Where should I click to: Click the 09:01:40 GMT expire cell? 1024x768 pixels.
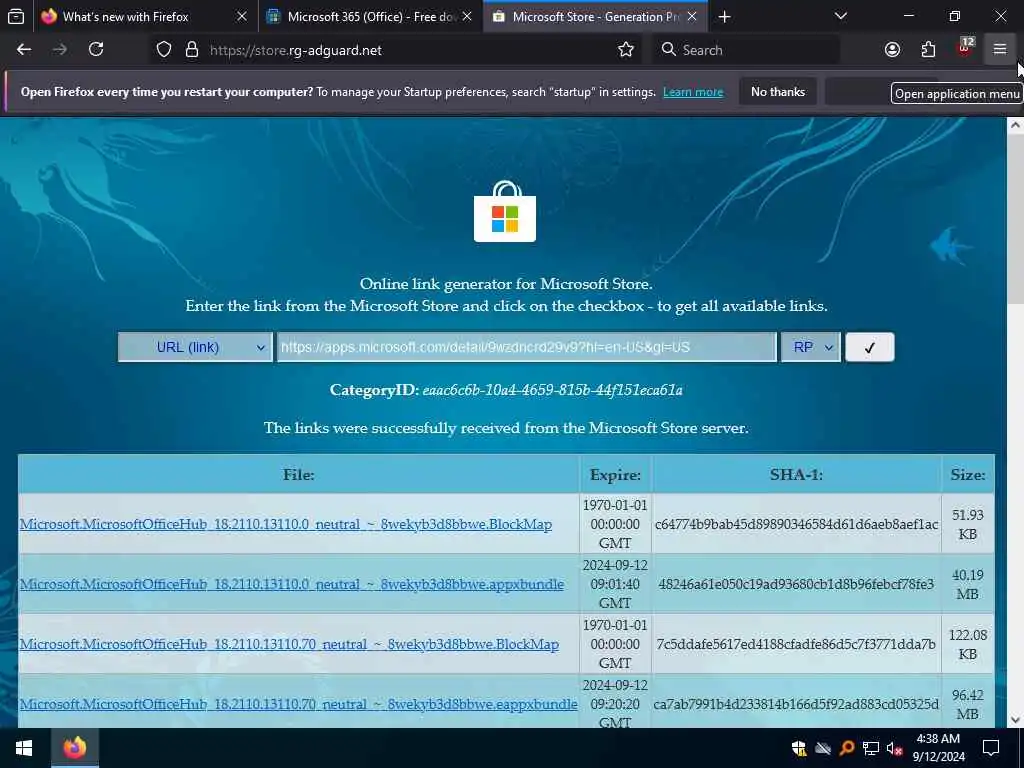click(615, 584)
